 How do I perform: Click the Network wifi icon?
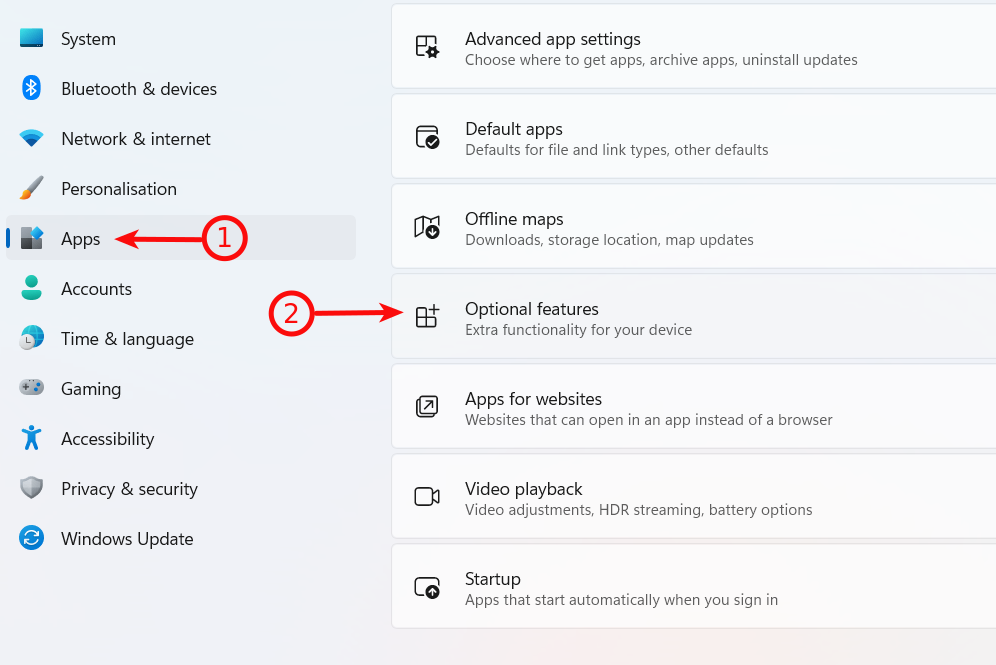click(31, 138)
